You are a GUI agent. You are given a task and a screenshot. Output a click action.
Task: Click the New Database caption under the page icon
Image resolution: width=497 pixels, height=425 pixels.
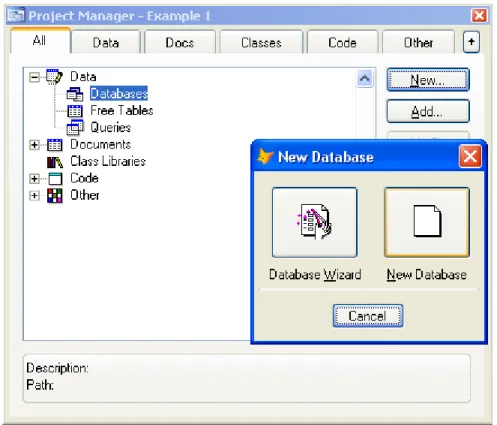(x=427, y=275)
